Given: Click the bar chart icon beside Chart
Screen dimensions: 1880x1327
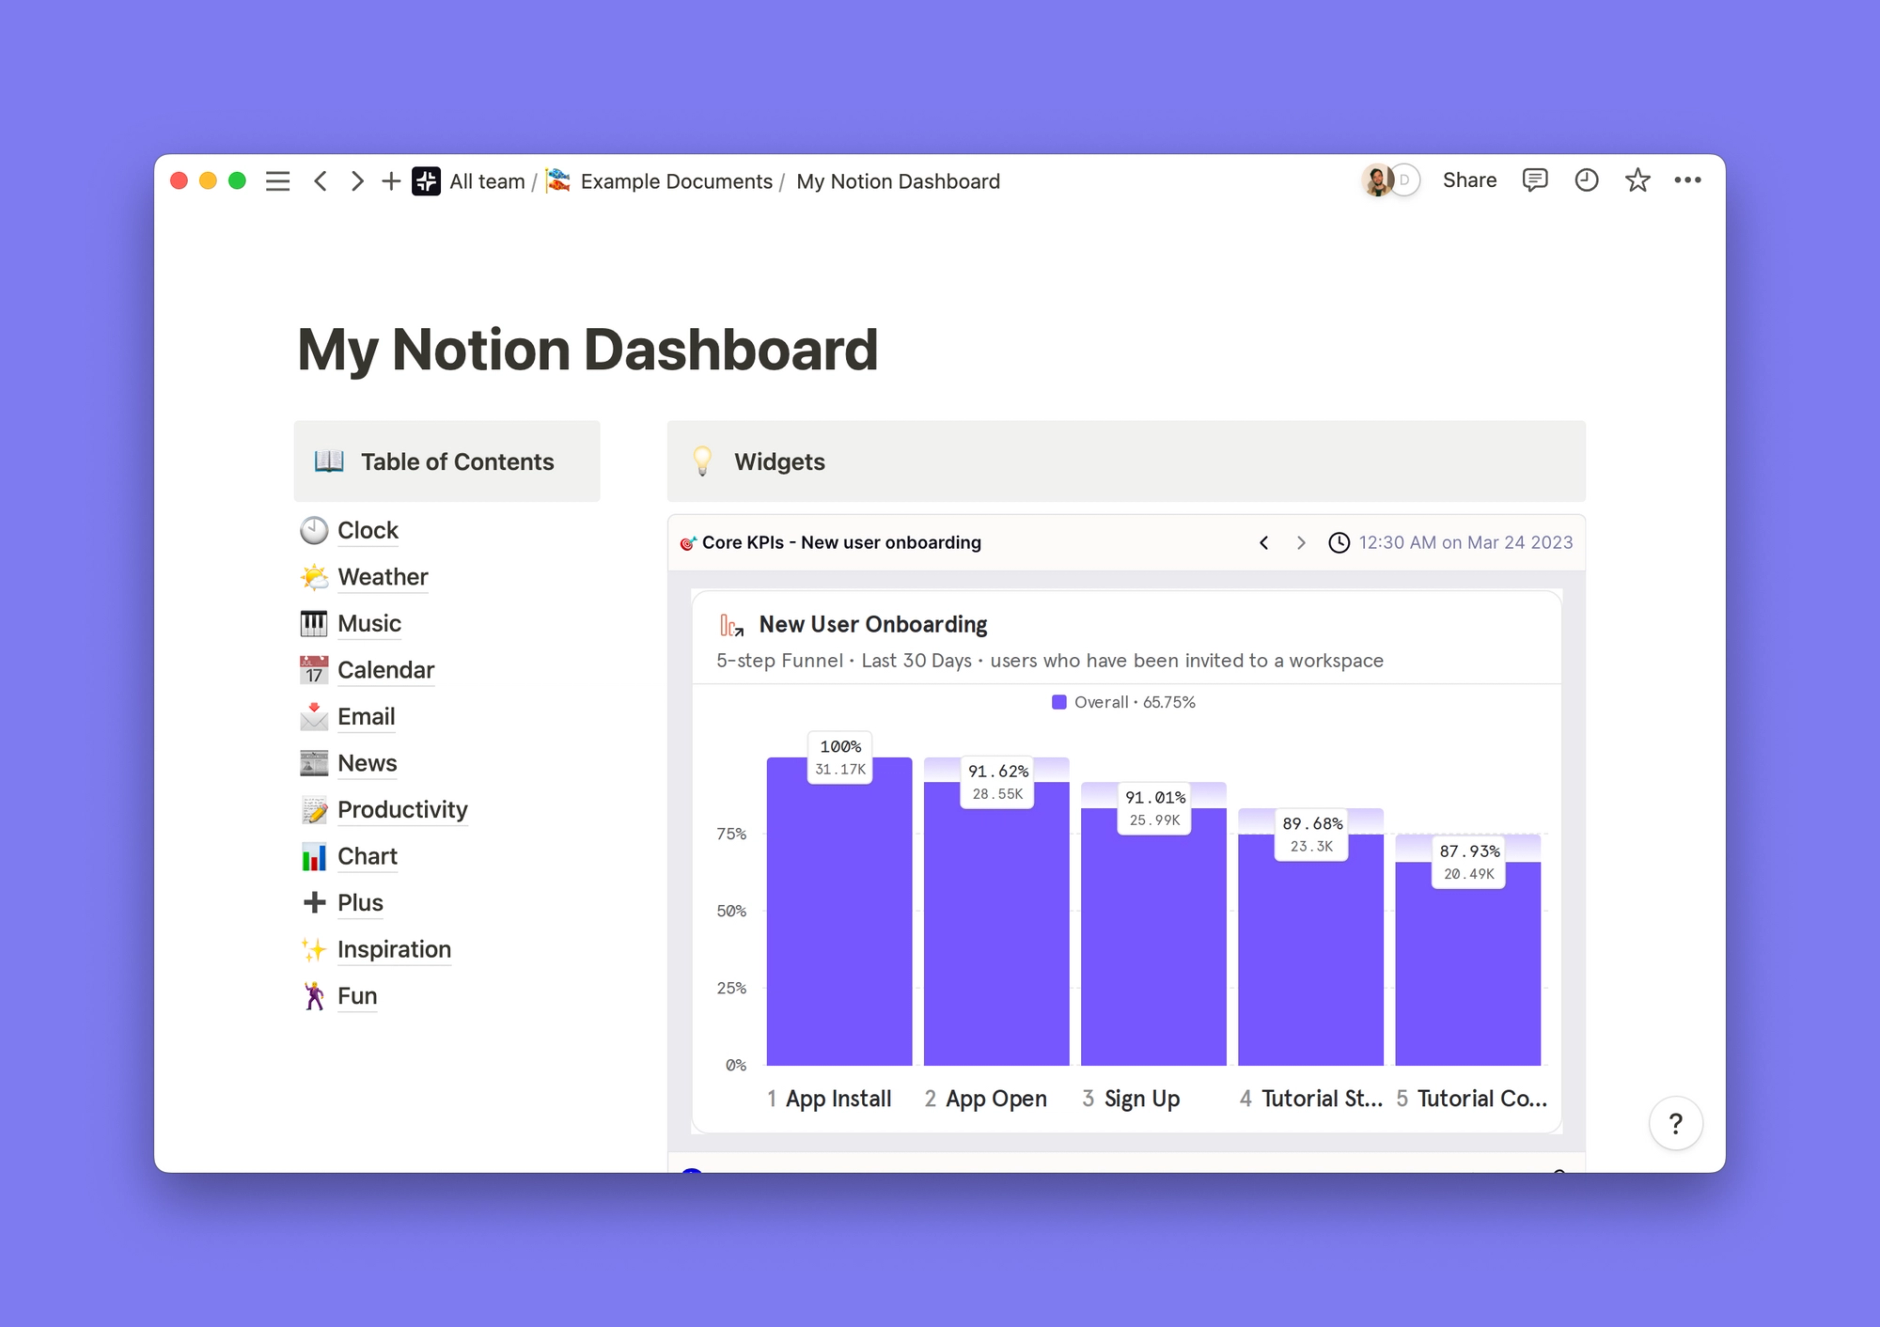Looking at the screenshot, I should [314, 856].
